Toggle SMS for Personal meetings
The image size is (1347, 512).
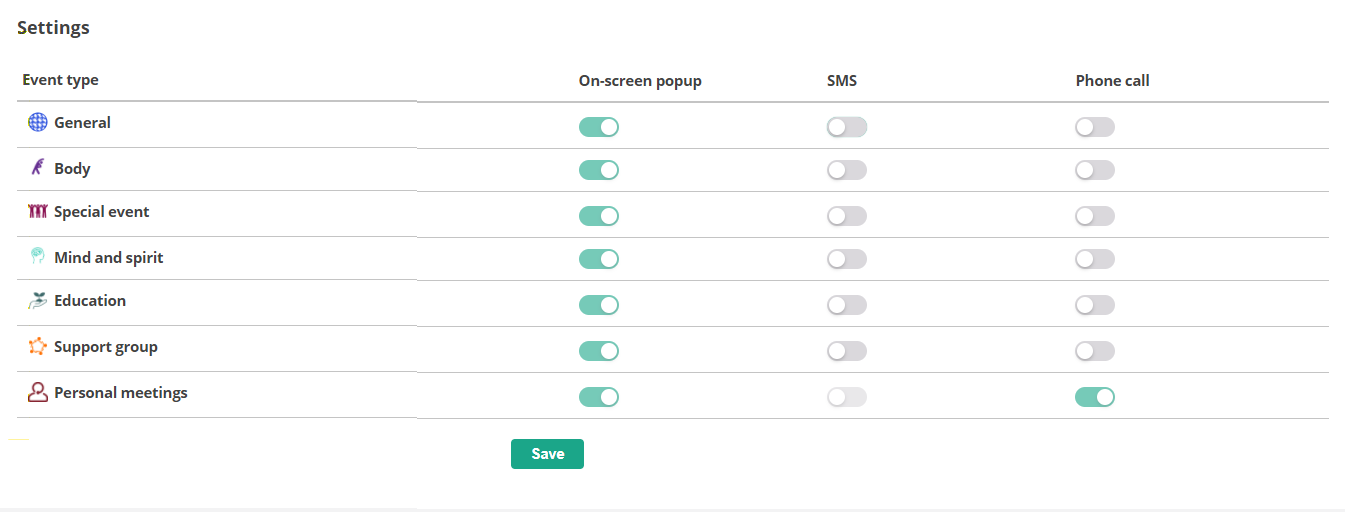point(847,398)
